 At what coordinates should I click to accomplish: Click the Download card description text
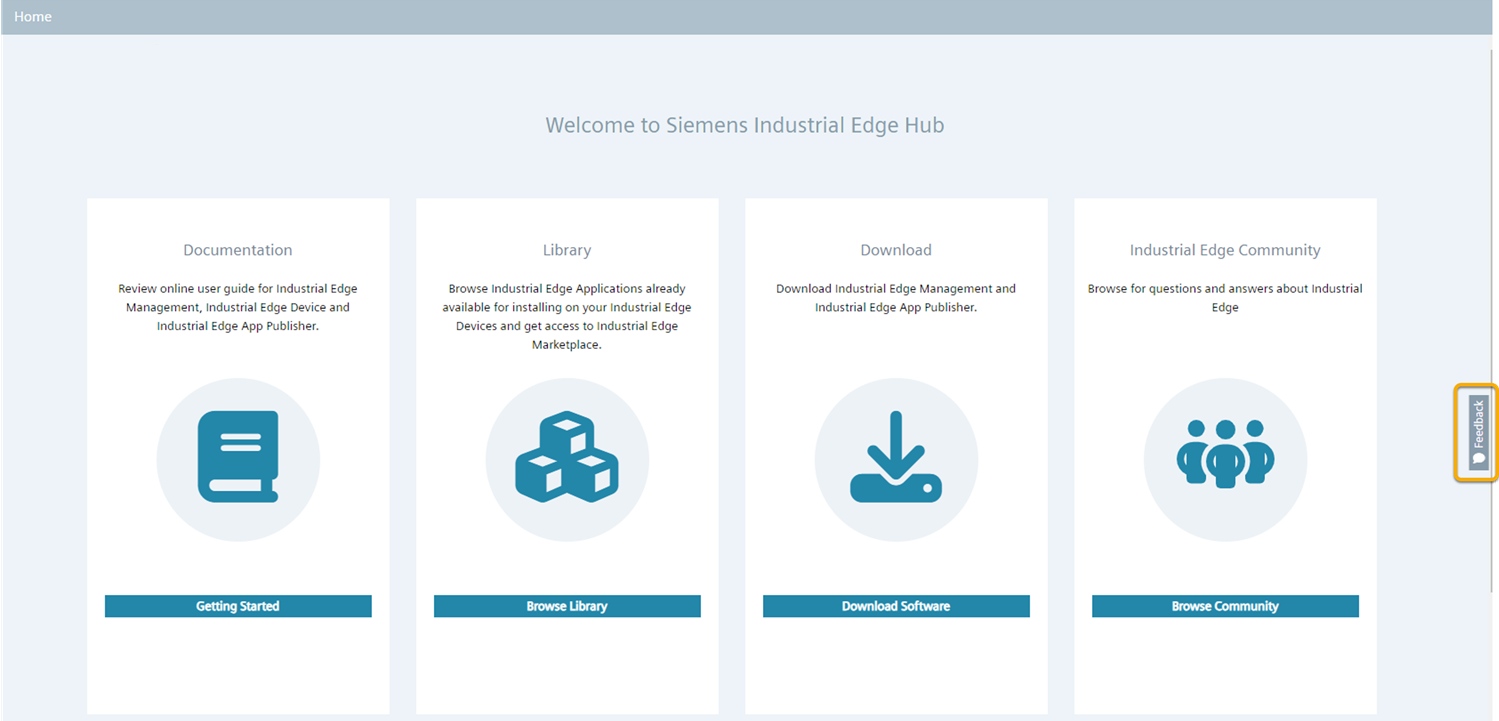pos(895,297)
